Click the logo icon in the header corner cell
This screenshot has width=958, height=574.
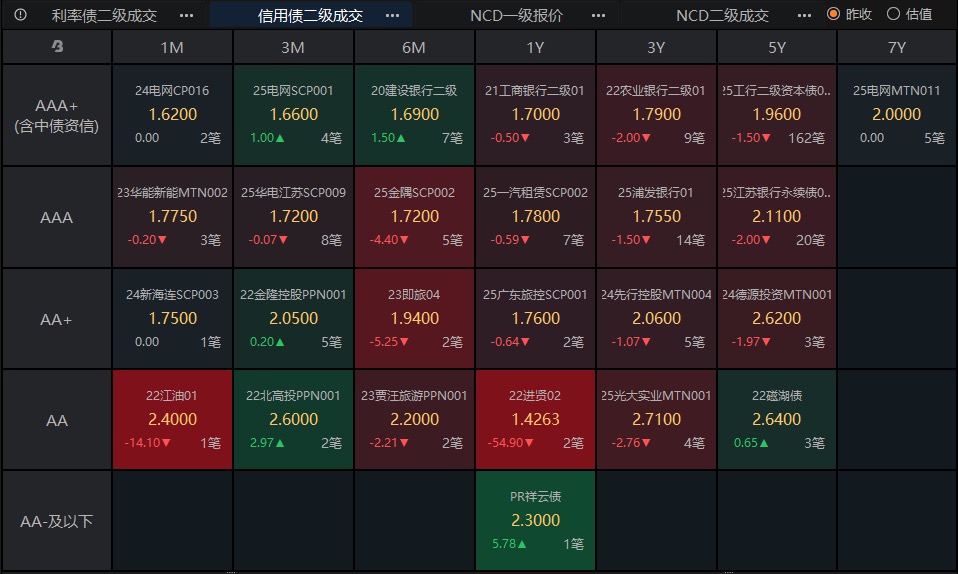57,46
